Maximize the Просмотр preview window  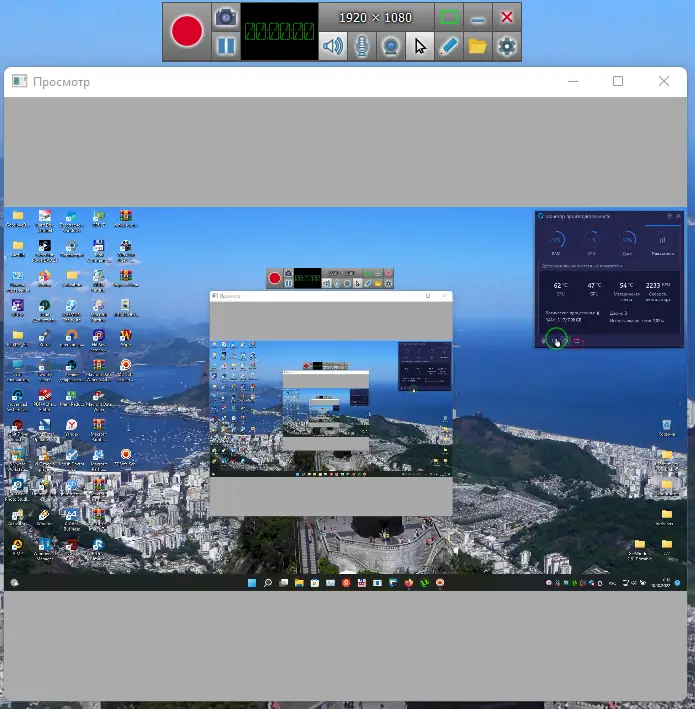pos(618,81)
